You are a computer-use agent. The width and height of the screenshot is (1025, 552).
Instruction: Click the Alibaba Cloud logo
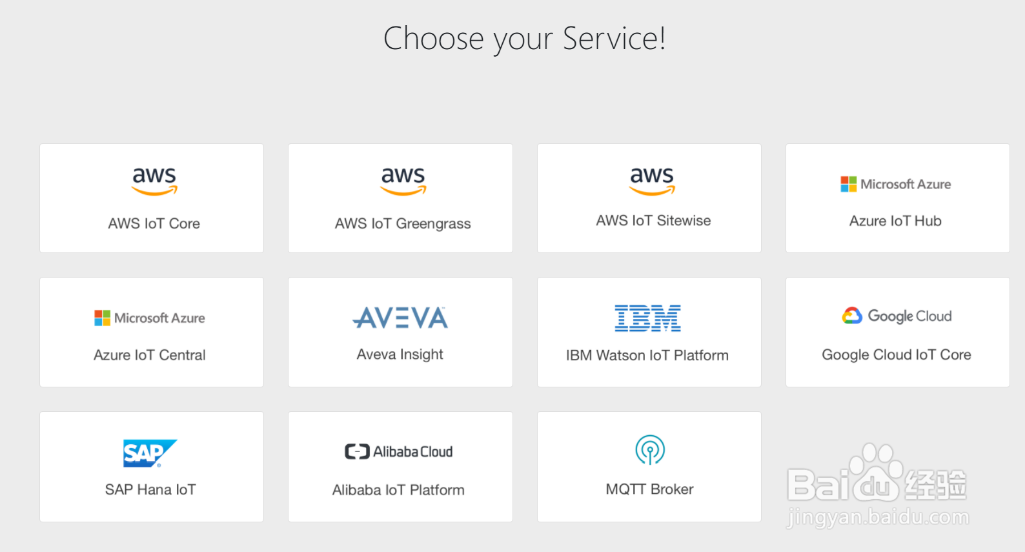coord(399,452)
